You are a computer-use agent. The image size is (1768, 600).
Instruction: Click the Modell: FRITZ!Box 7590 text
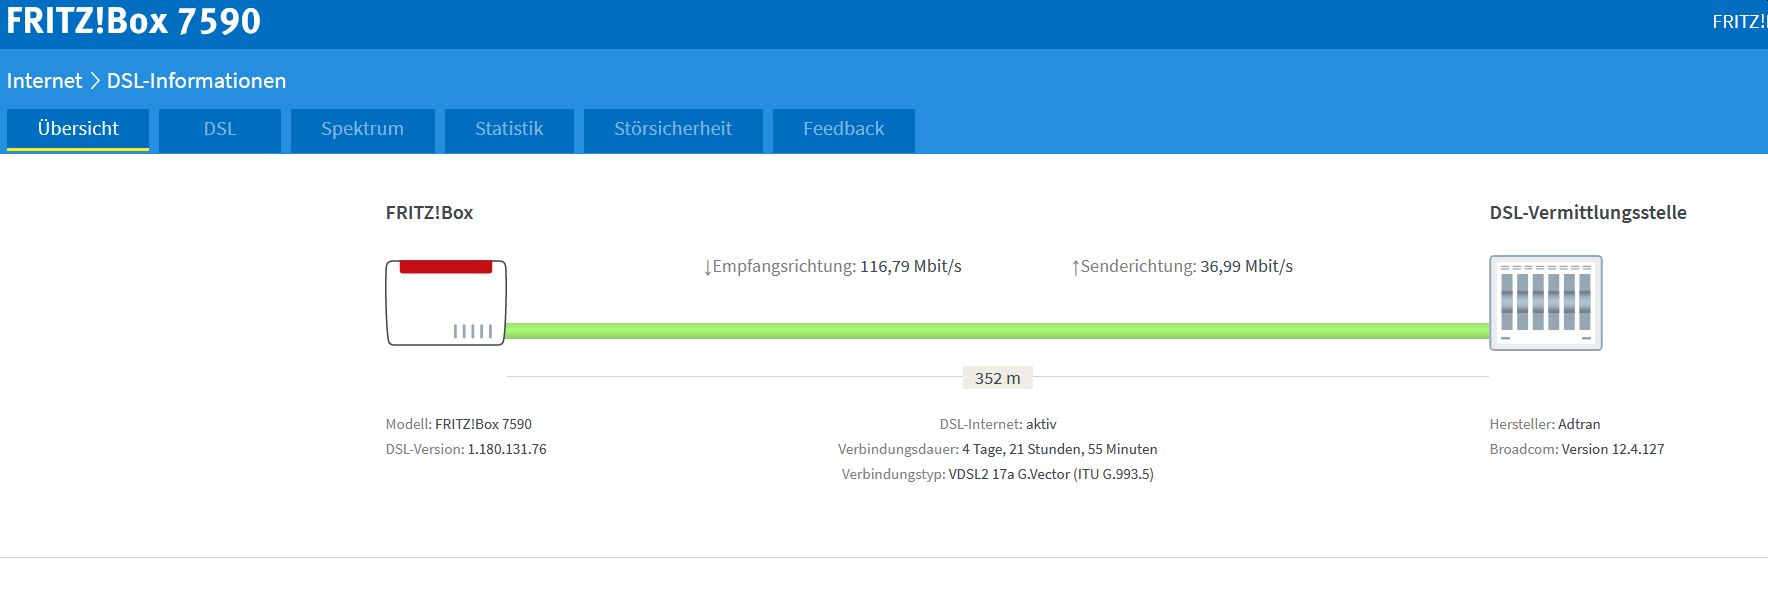point(459,424)
